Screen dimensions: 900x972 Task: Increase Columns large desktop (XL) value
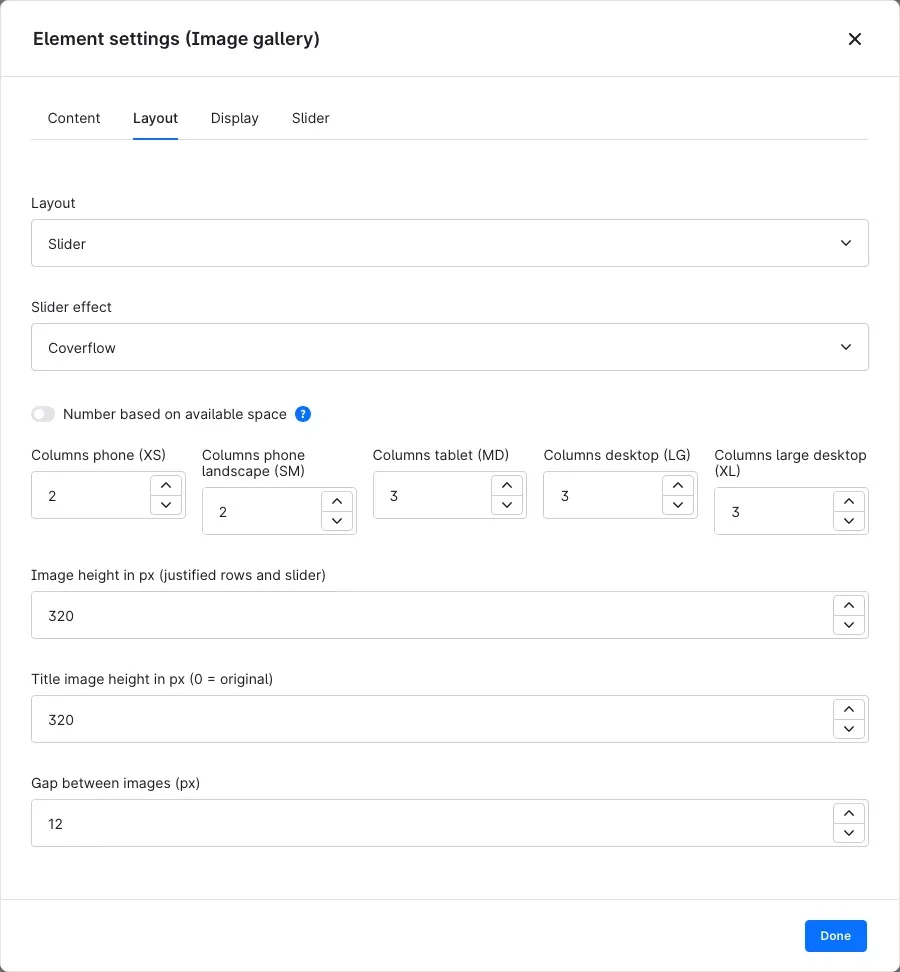pyautogui.click(x=849, y=501)
